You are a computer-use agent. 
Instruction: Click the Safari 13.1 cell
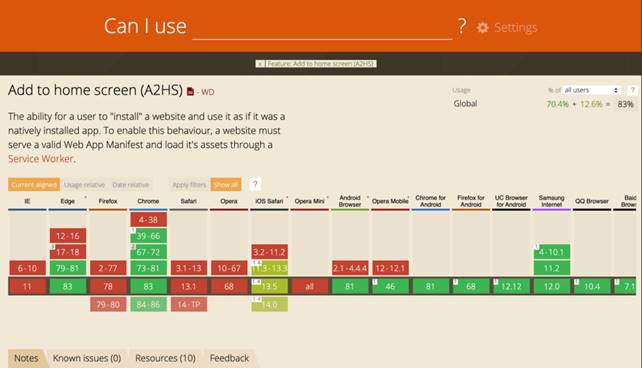189,286
